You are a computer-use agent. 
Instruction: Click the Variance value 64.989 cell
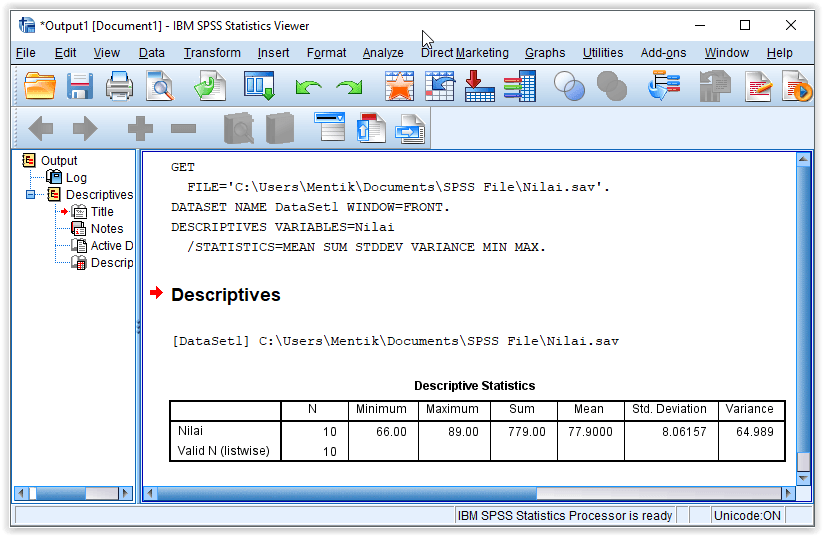click(752, 432)
